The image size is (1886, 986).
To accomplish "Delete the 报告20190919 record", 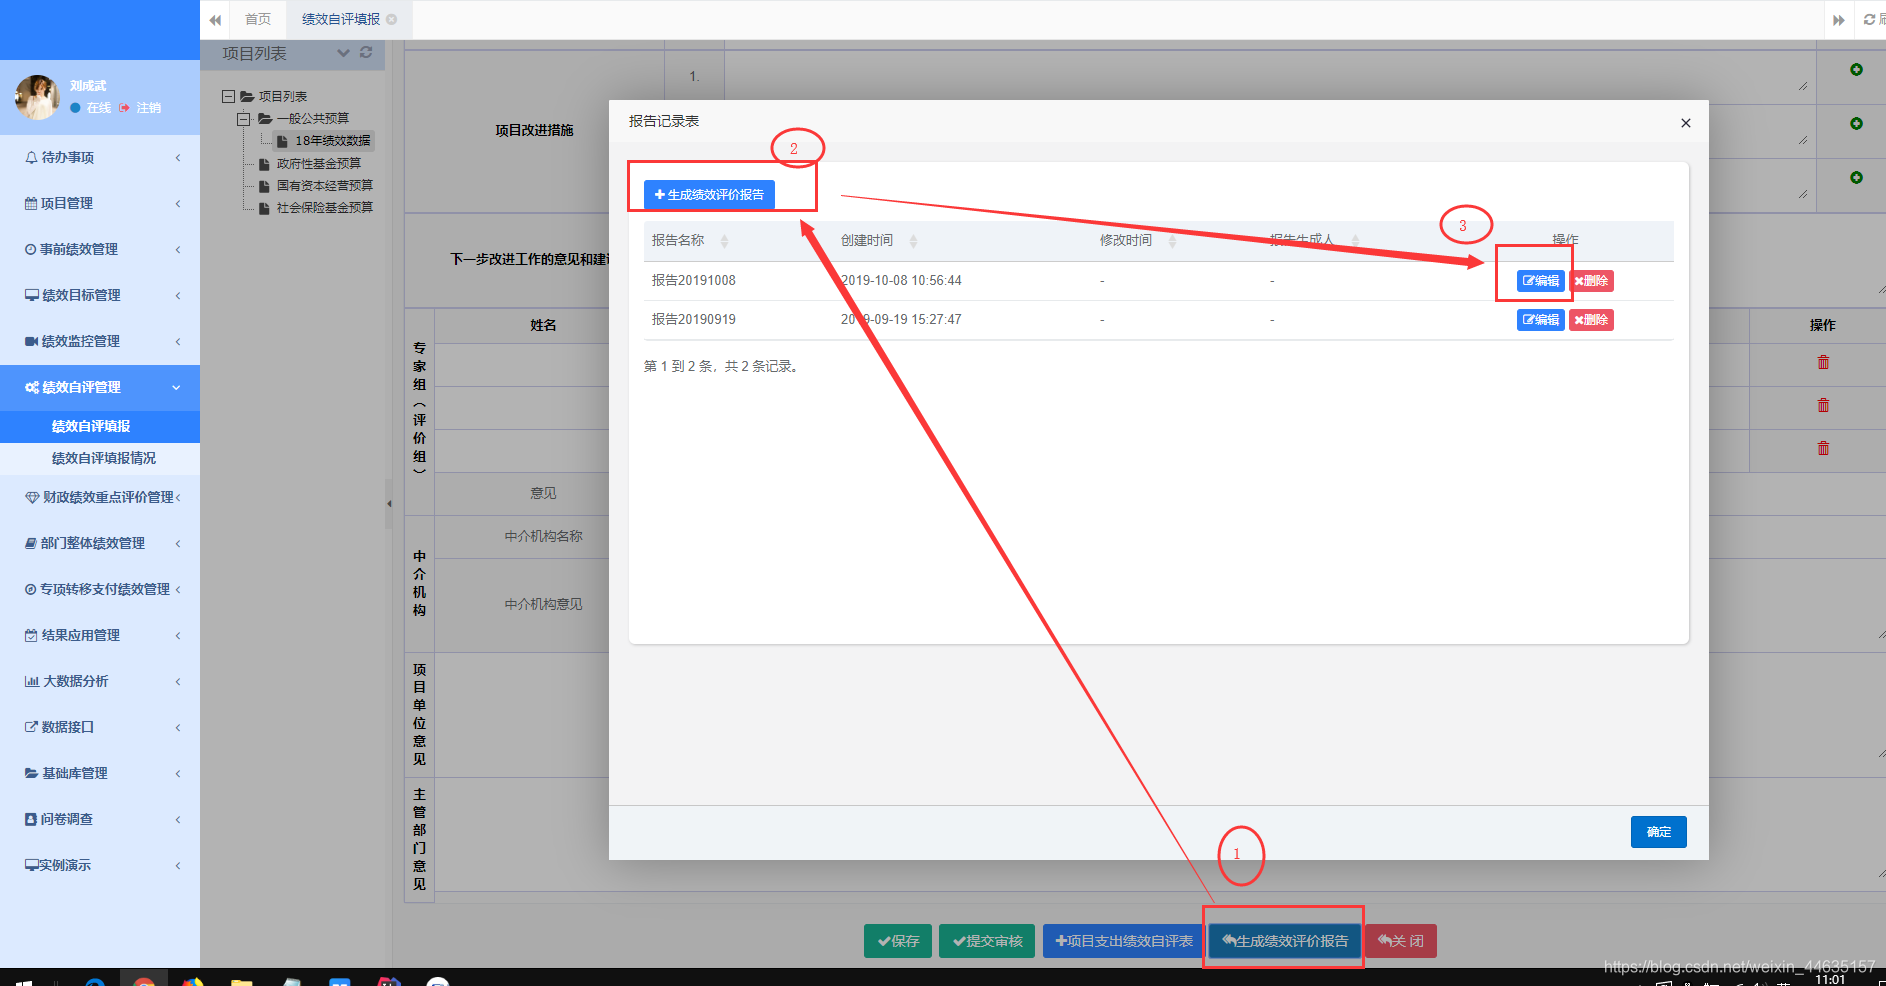I will click(x=1591, y=320).
